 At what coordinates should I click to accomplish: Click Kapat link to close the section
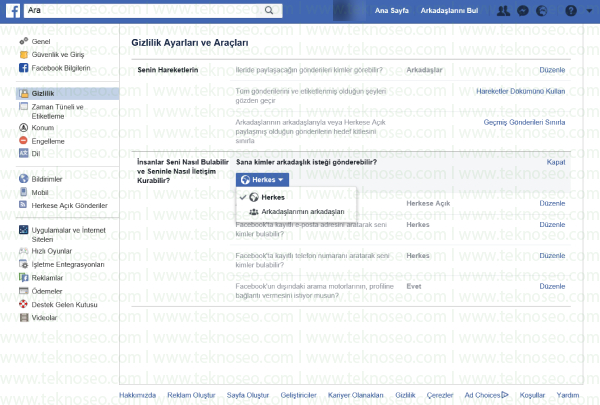coord(556,162)
